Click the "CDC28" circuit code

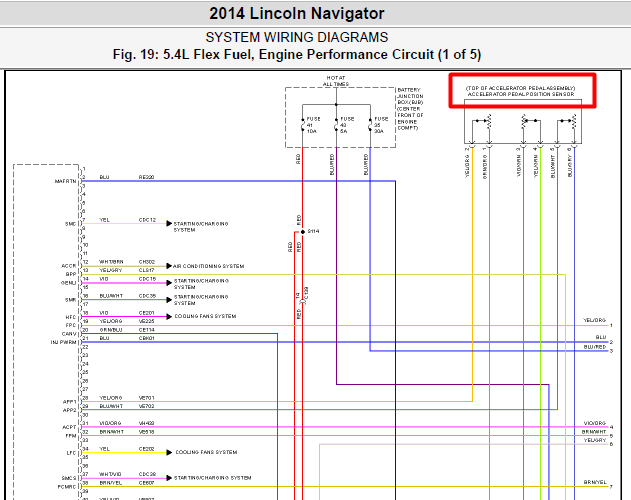(147, 474)
